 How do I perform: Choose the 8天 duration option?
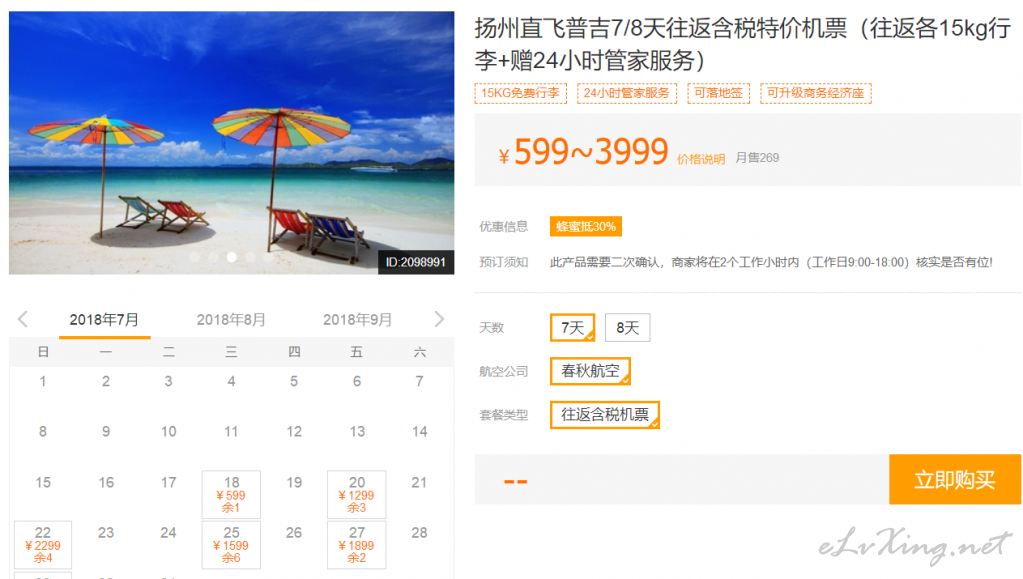coord(628,328)
